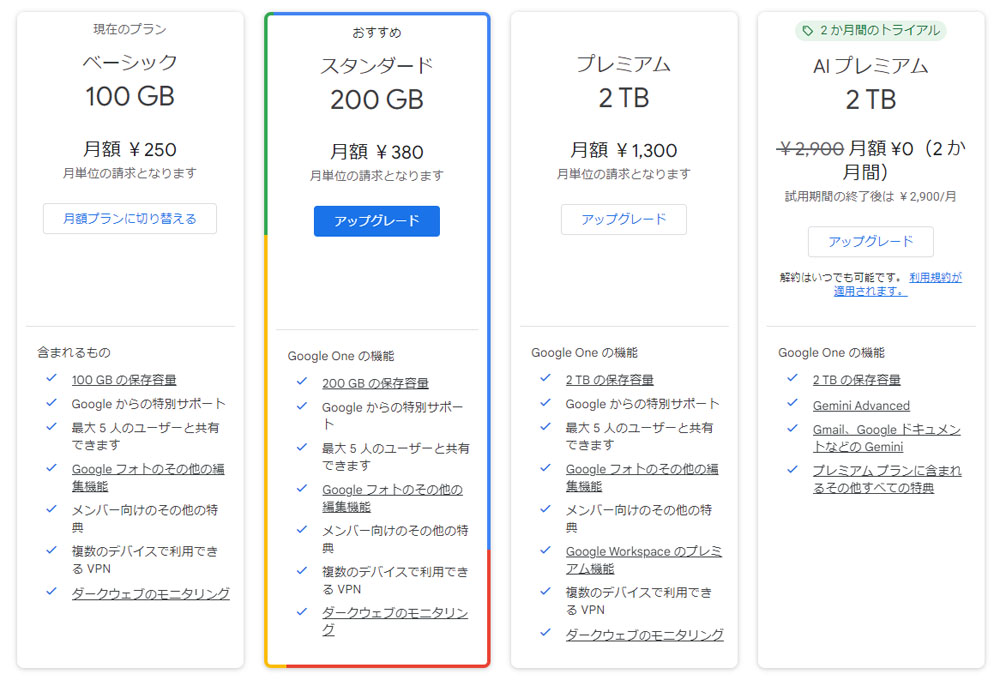Open Gmail、Google ドキュメントなどの Gemini link

click(886, 438)
